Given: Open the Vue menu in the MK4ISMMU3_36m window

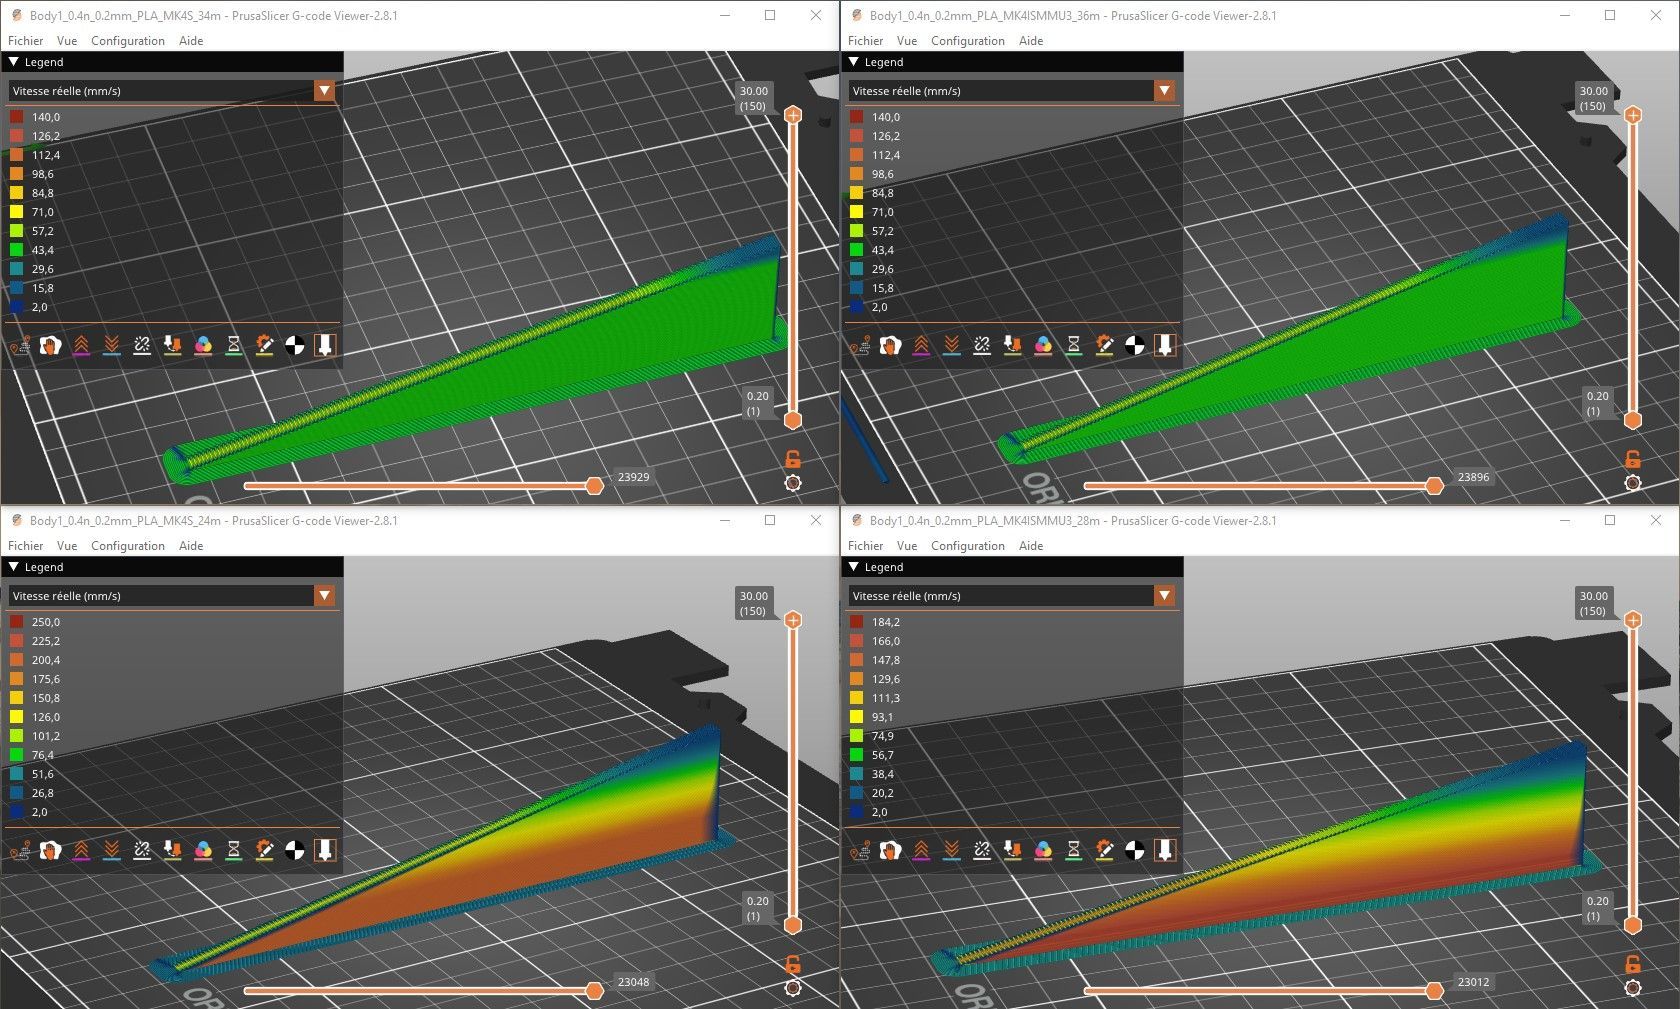Looking at the screenshot, I should click(907, 41).
